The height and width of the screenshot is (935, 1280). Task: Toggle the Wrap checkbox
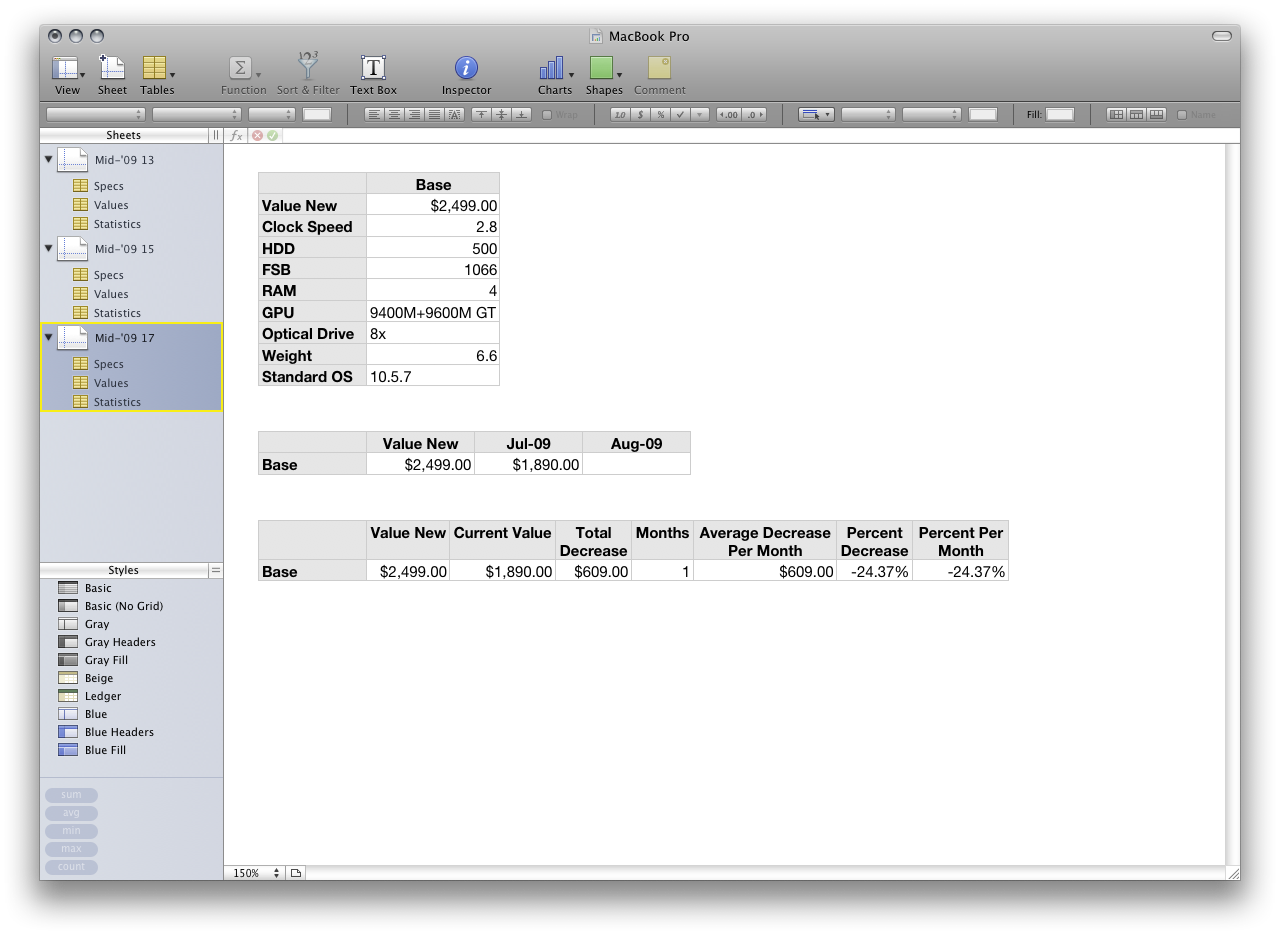(x=547, y=115)
